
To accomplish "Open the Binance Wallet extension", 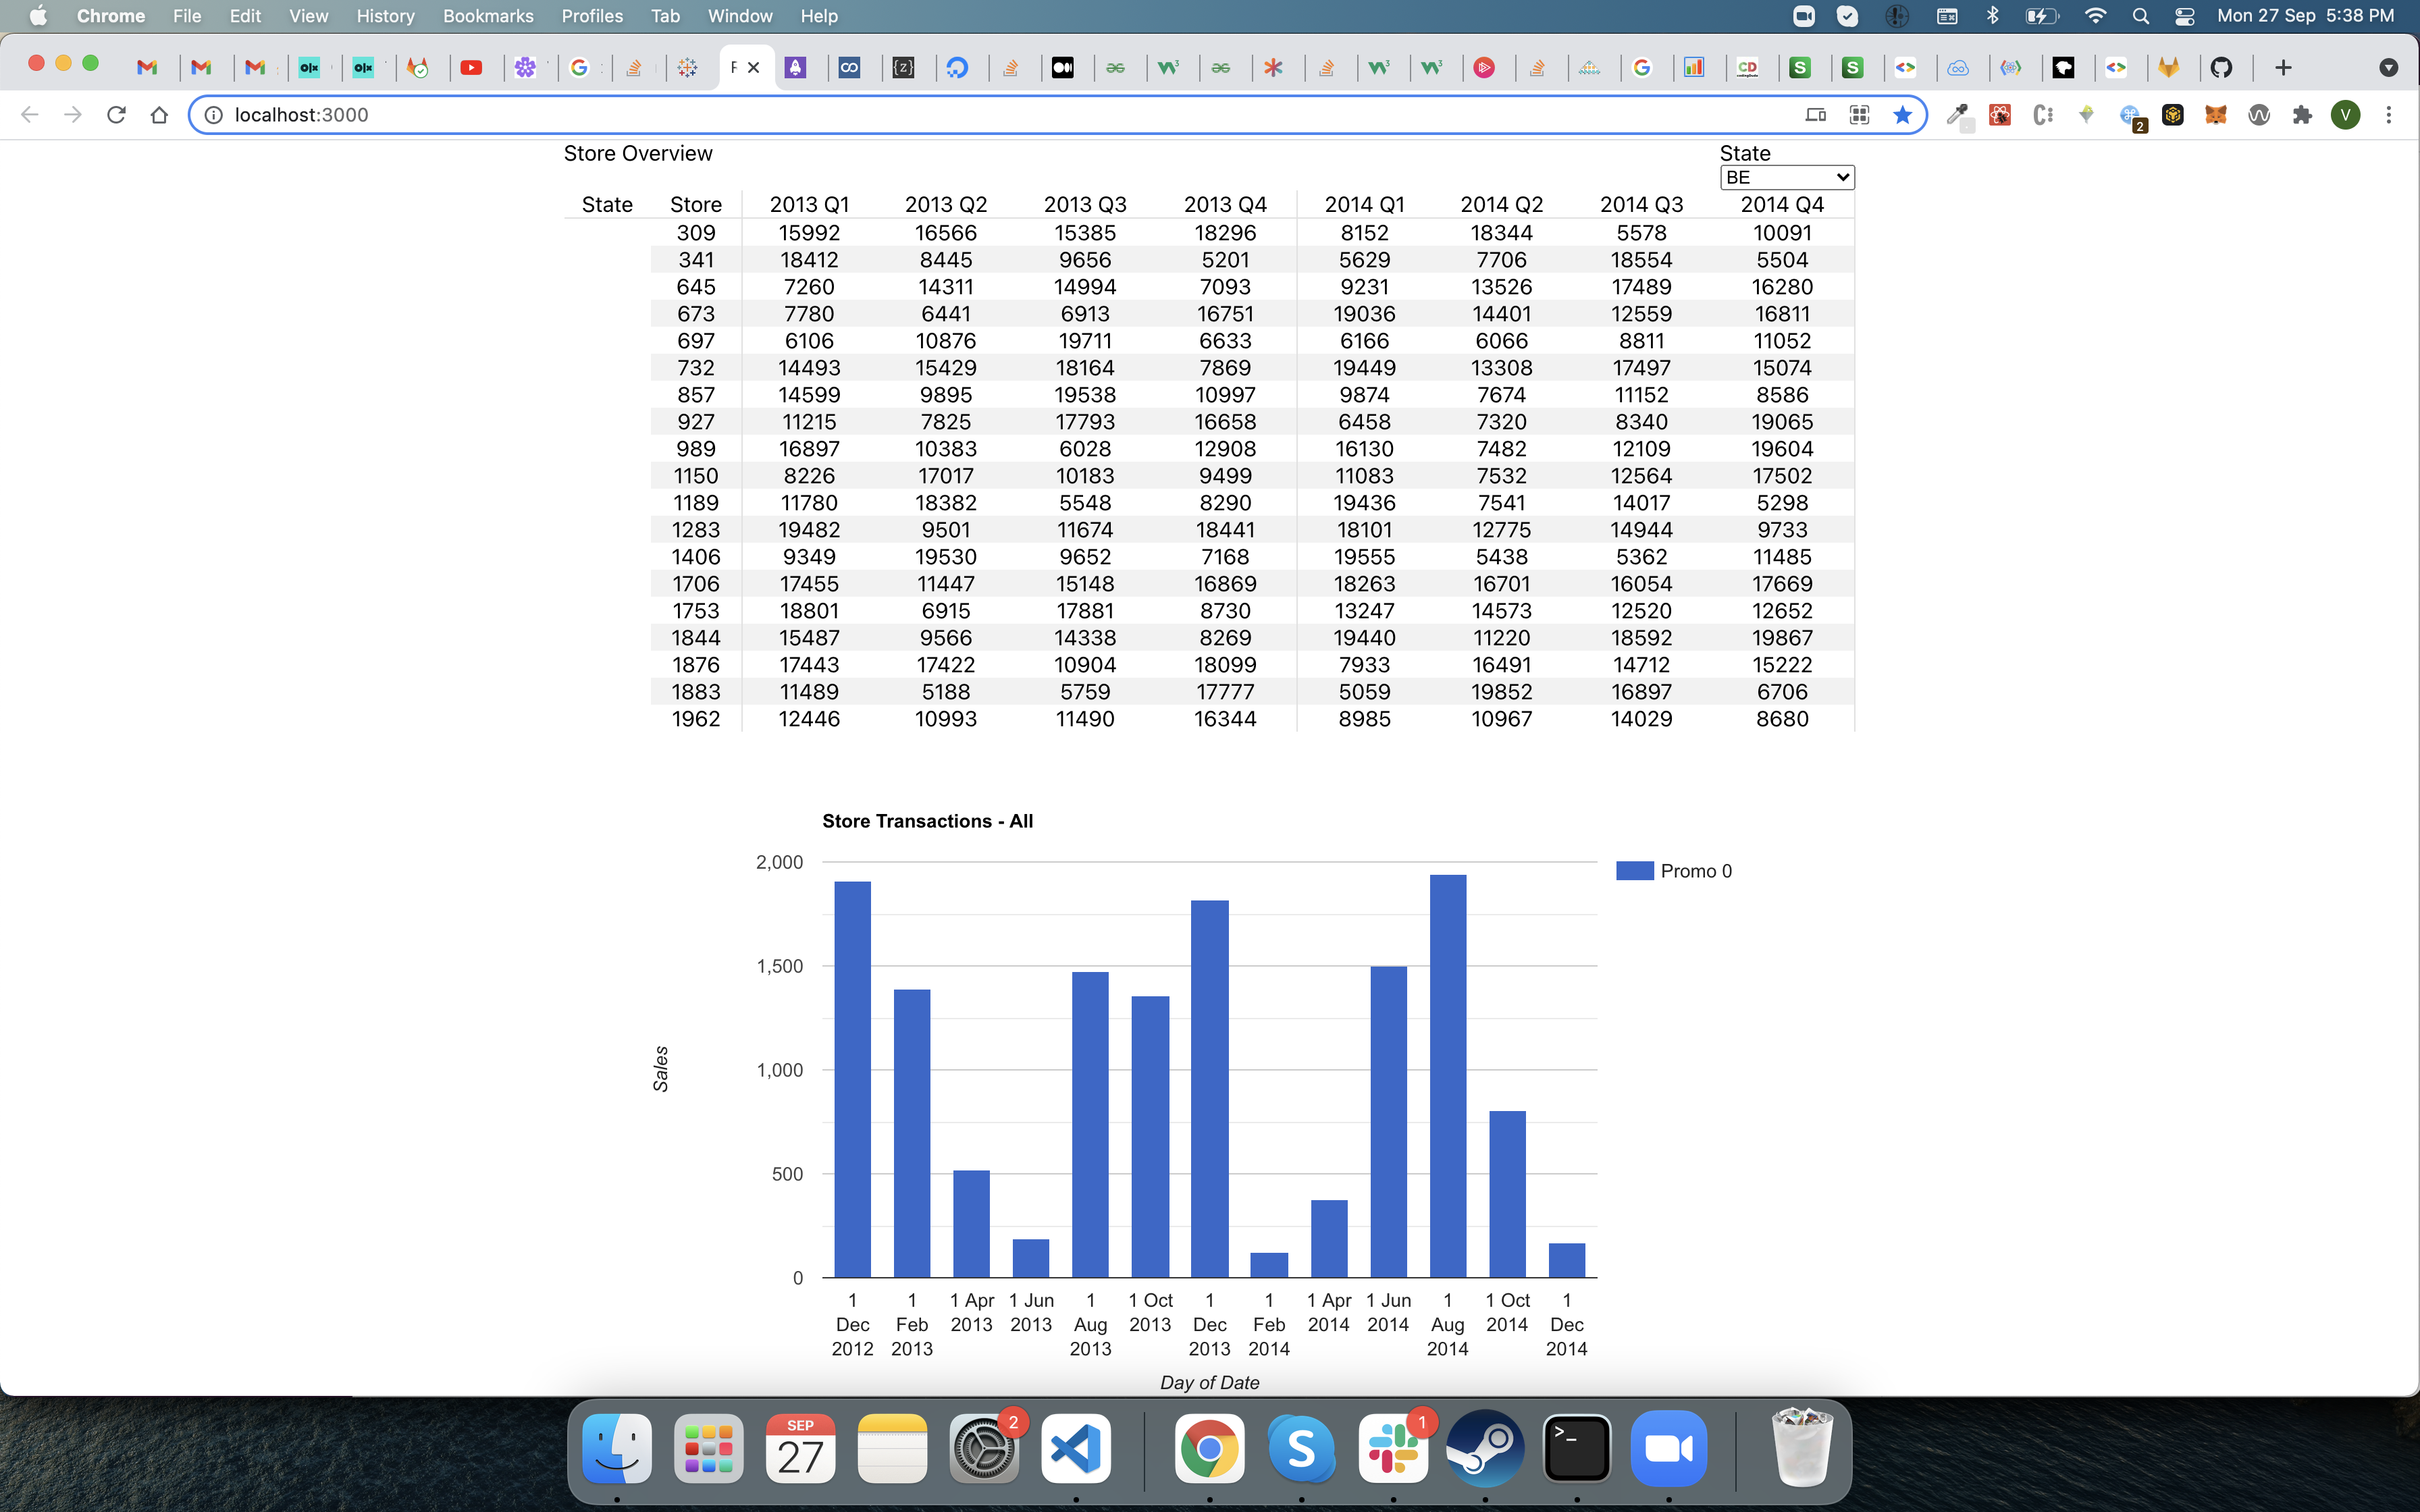I will point(2173,115).
